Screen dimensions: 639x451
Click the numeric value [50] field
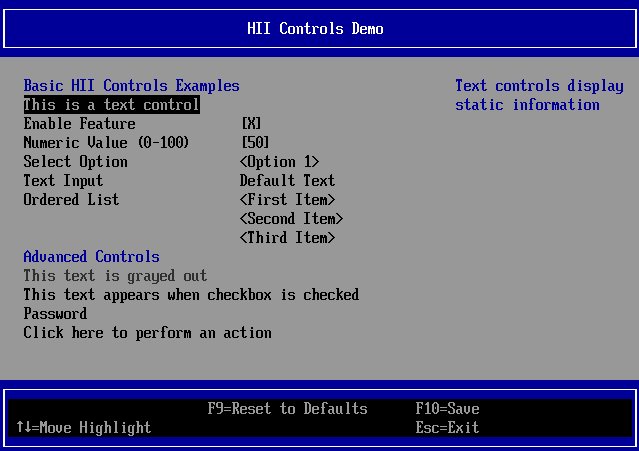[255, 143]
